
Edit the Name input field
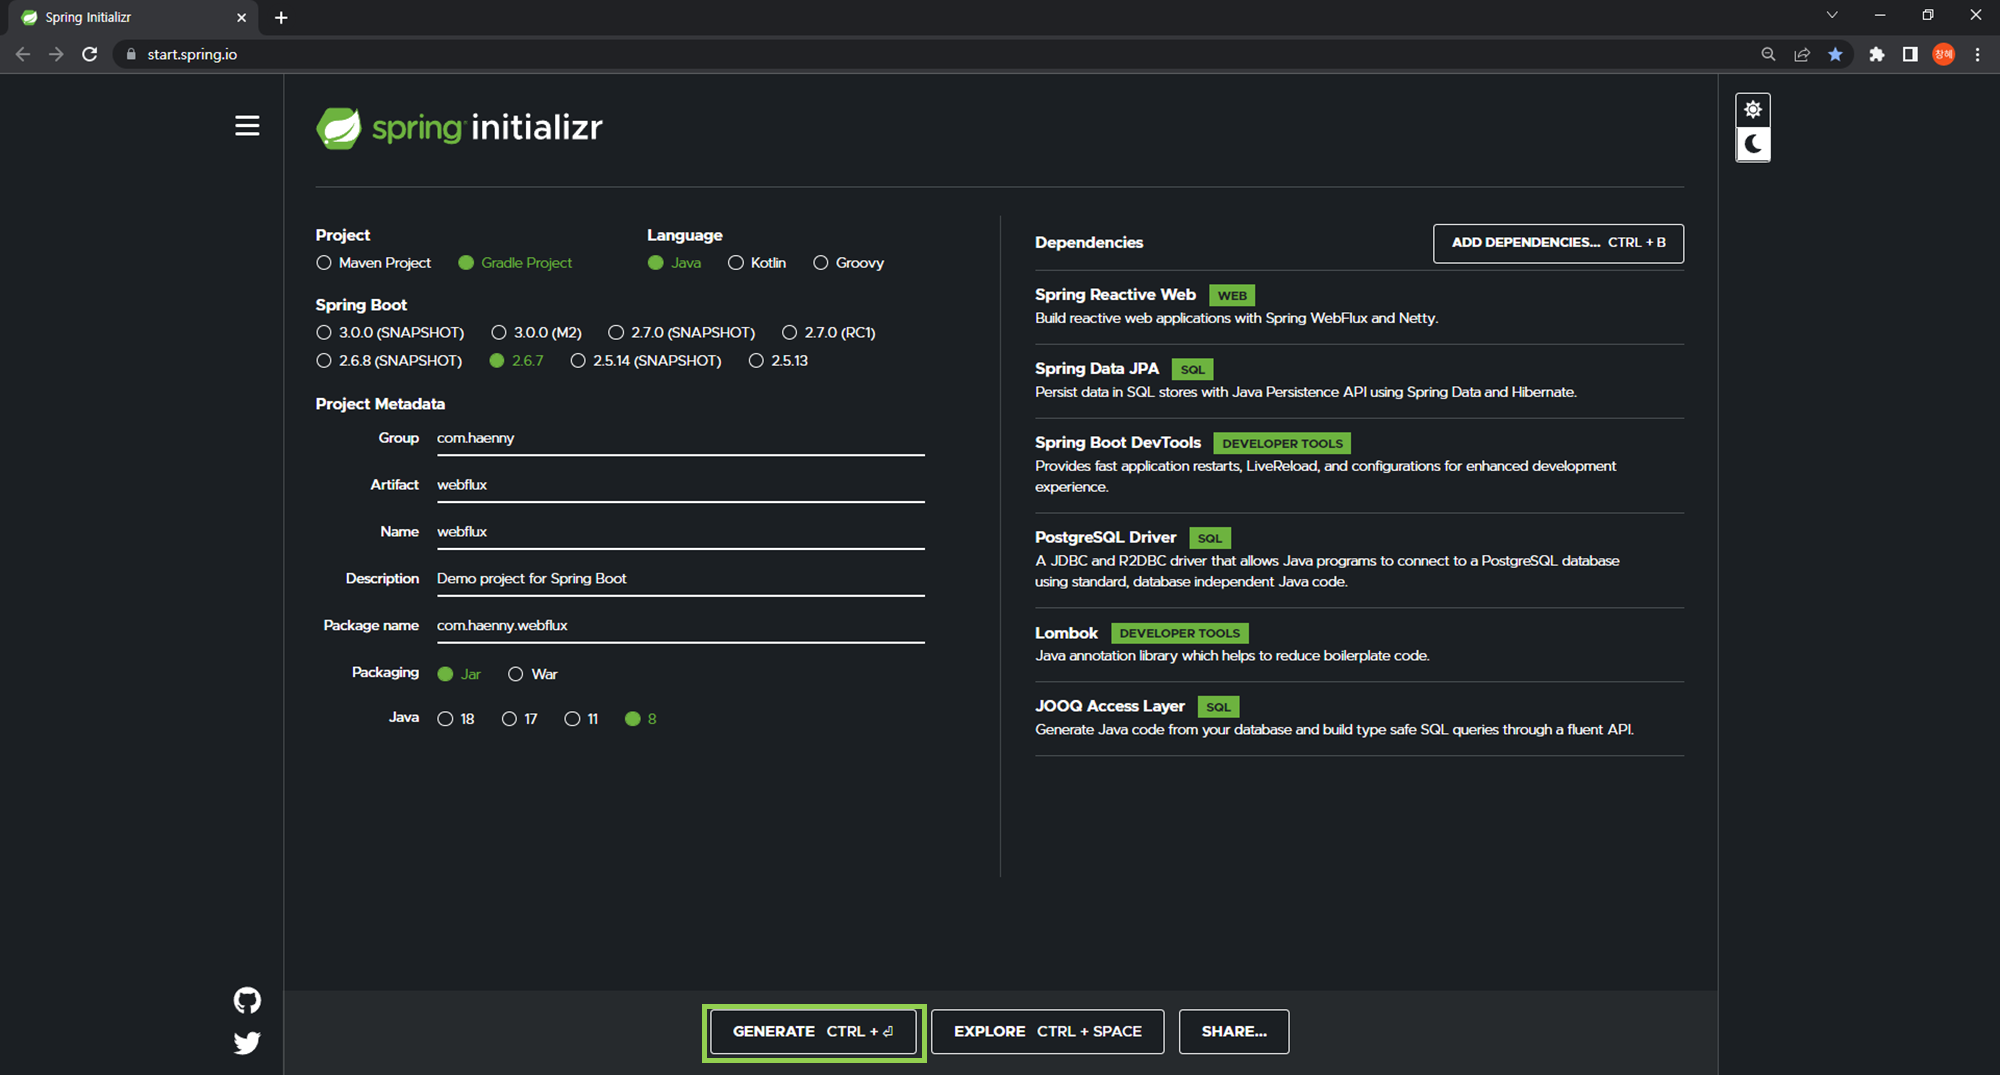(680, 533)
